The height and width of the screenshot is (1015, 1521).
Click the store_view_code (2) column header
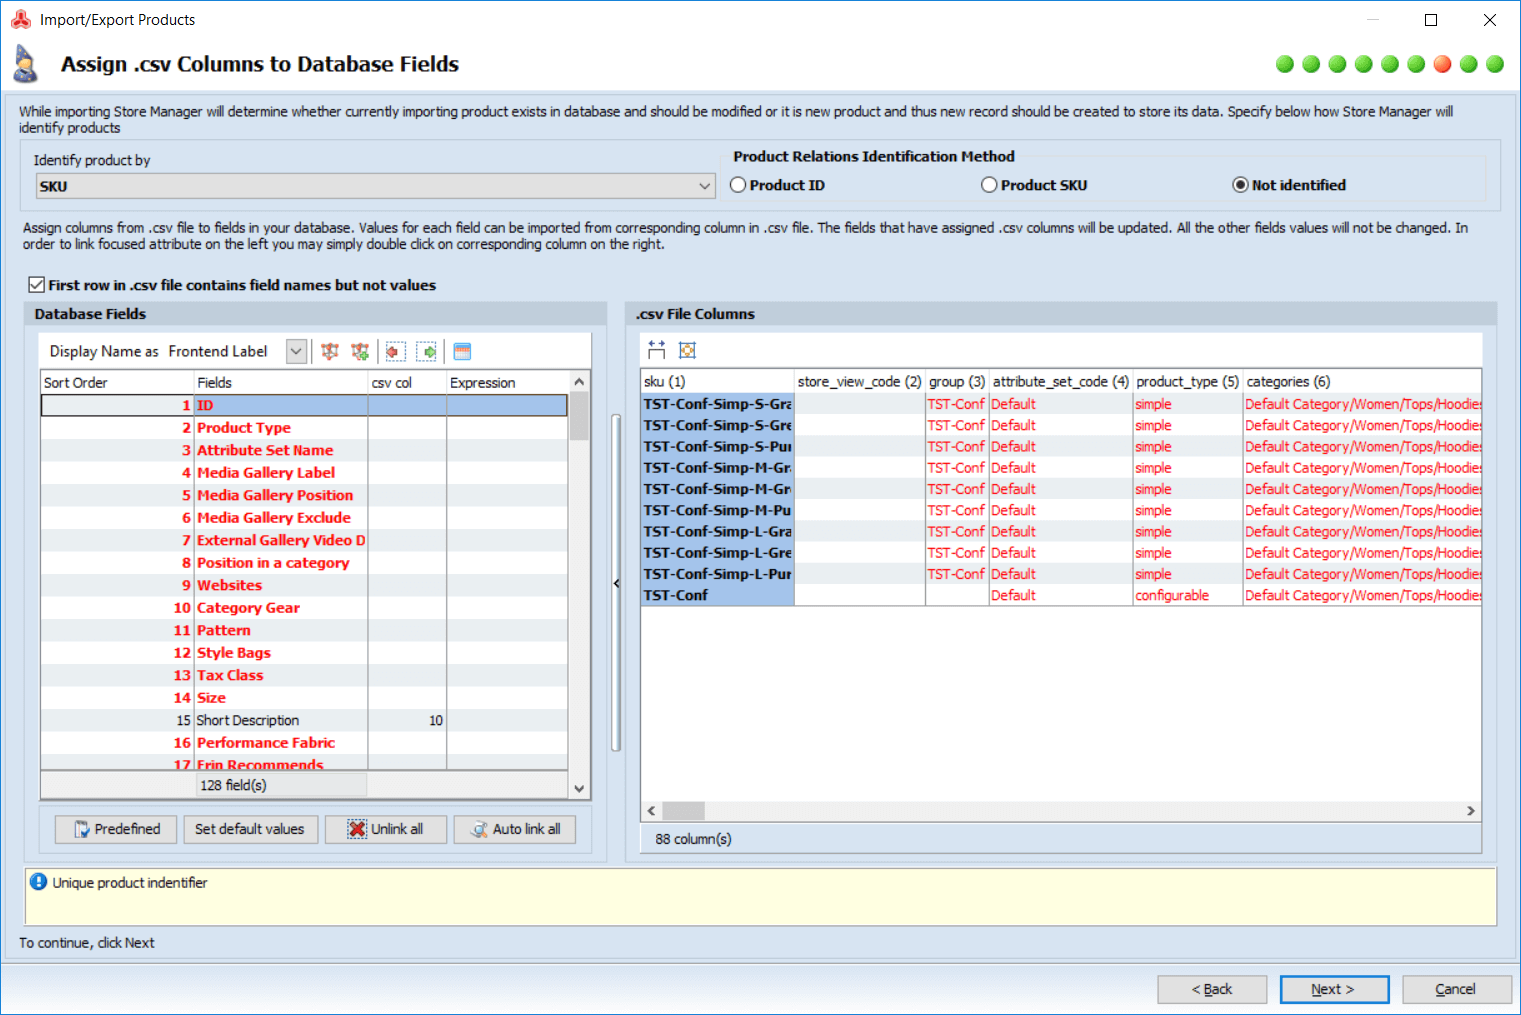tap(859, 381)
